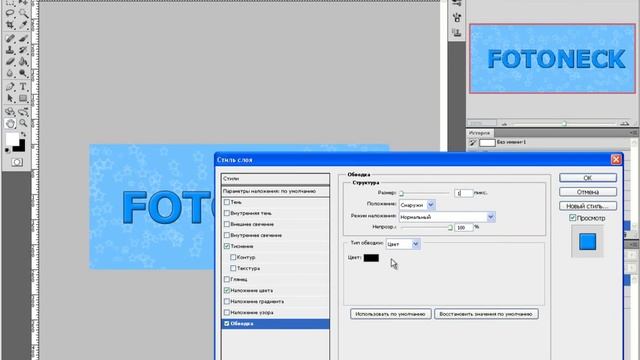The height and width of the screenshot is (360, 640).
Task: Select the 3D Rotate tool
Action: click(x=10, y=111)
